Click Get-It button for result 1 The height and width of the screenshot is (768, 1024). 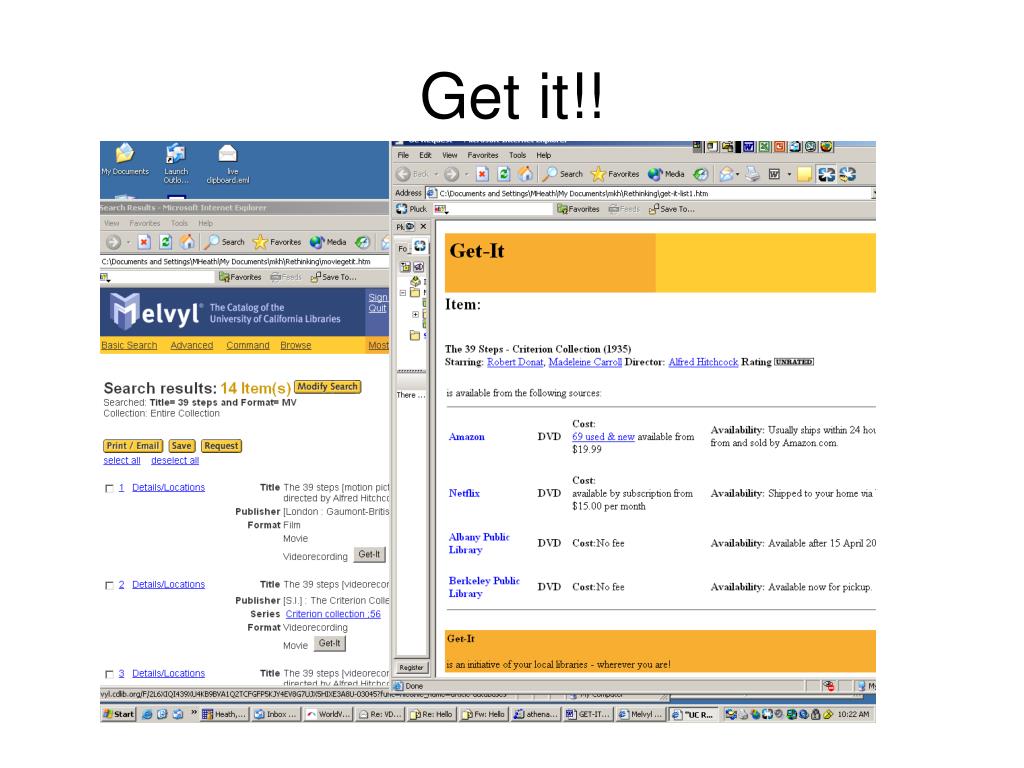click(x=369, y=554)
